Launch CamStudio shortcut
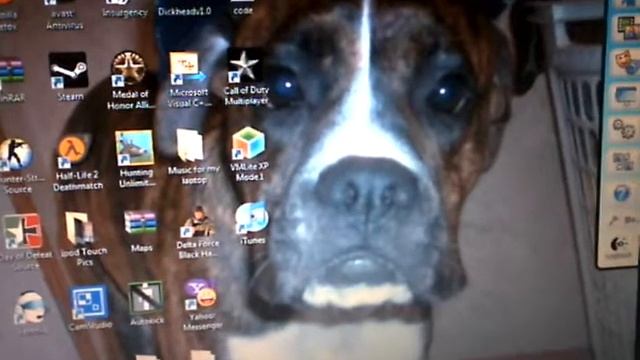The height and width of the screenshot is (360, 640). [x=89, y=303]
